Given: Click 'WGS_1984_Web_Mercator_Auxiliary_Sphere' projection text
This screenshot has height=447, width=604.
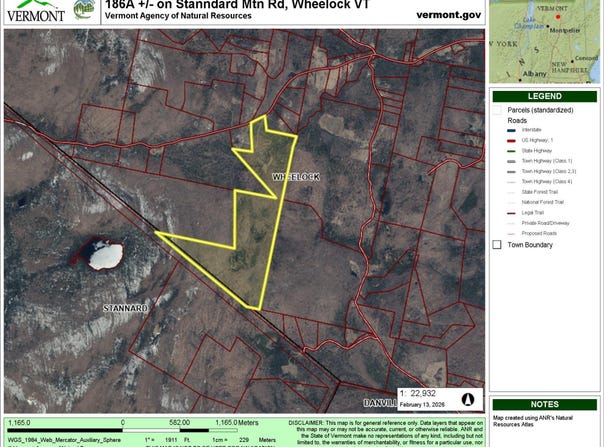Looking at the screenshot, I should (64, 440).
